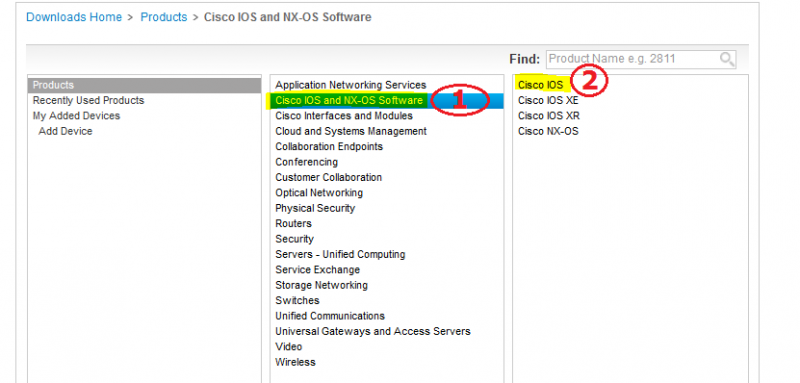Pick the Video category
This screenshot has width=800, height=383.
coord(289,346)
